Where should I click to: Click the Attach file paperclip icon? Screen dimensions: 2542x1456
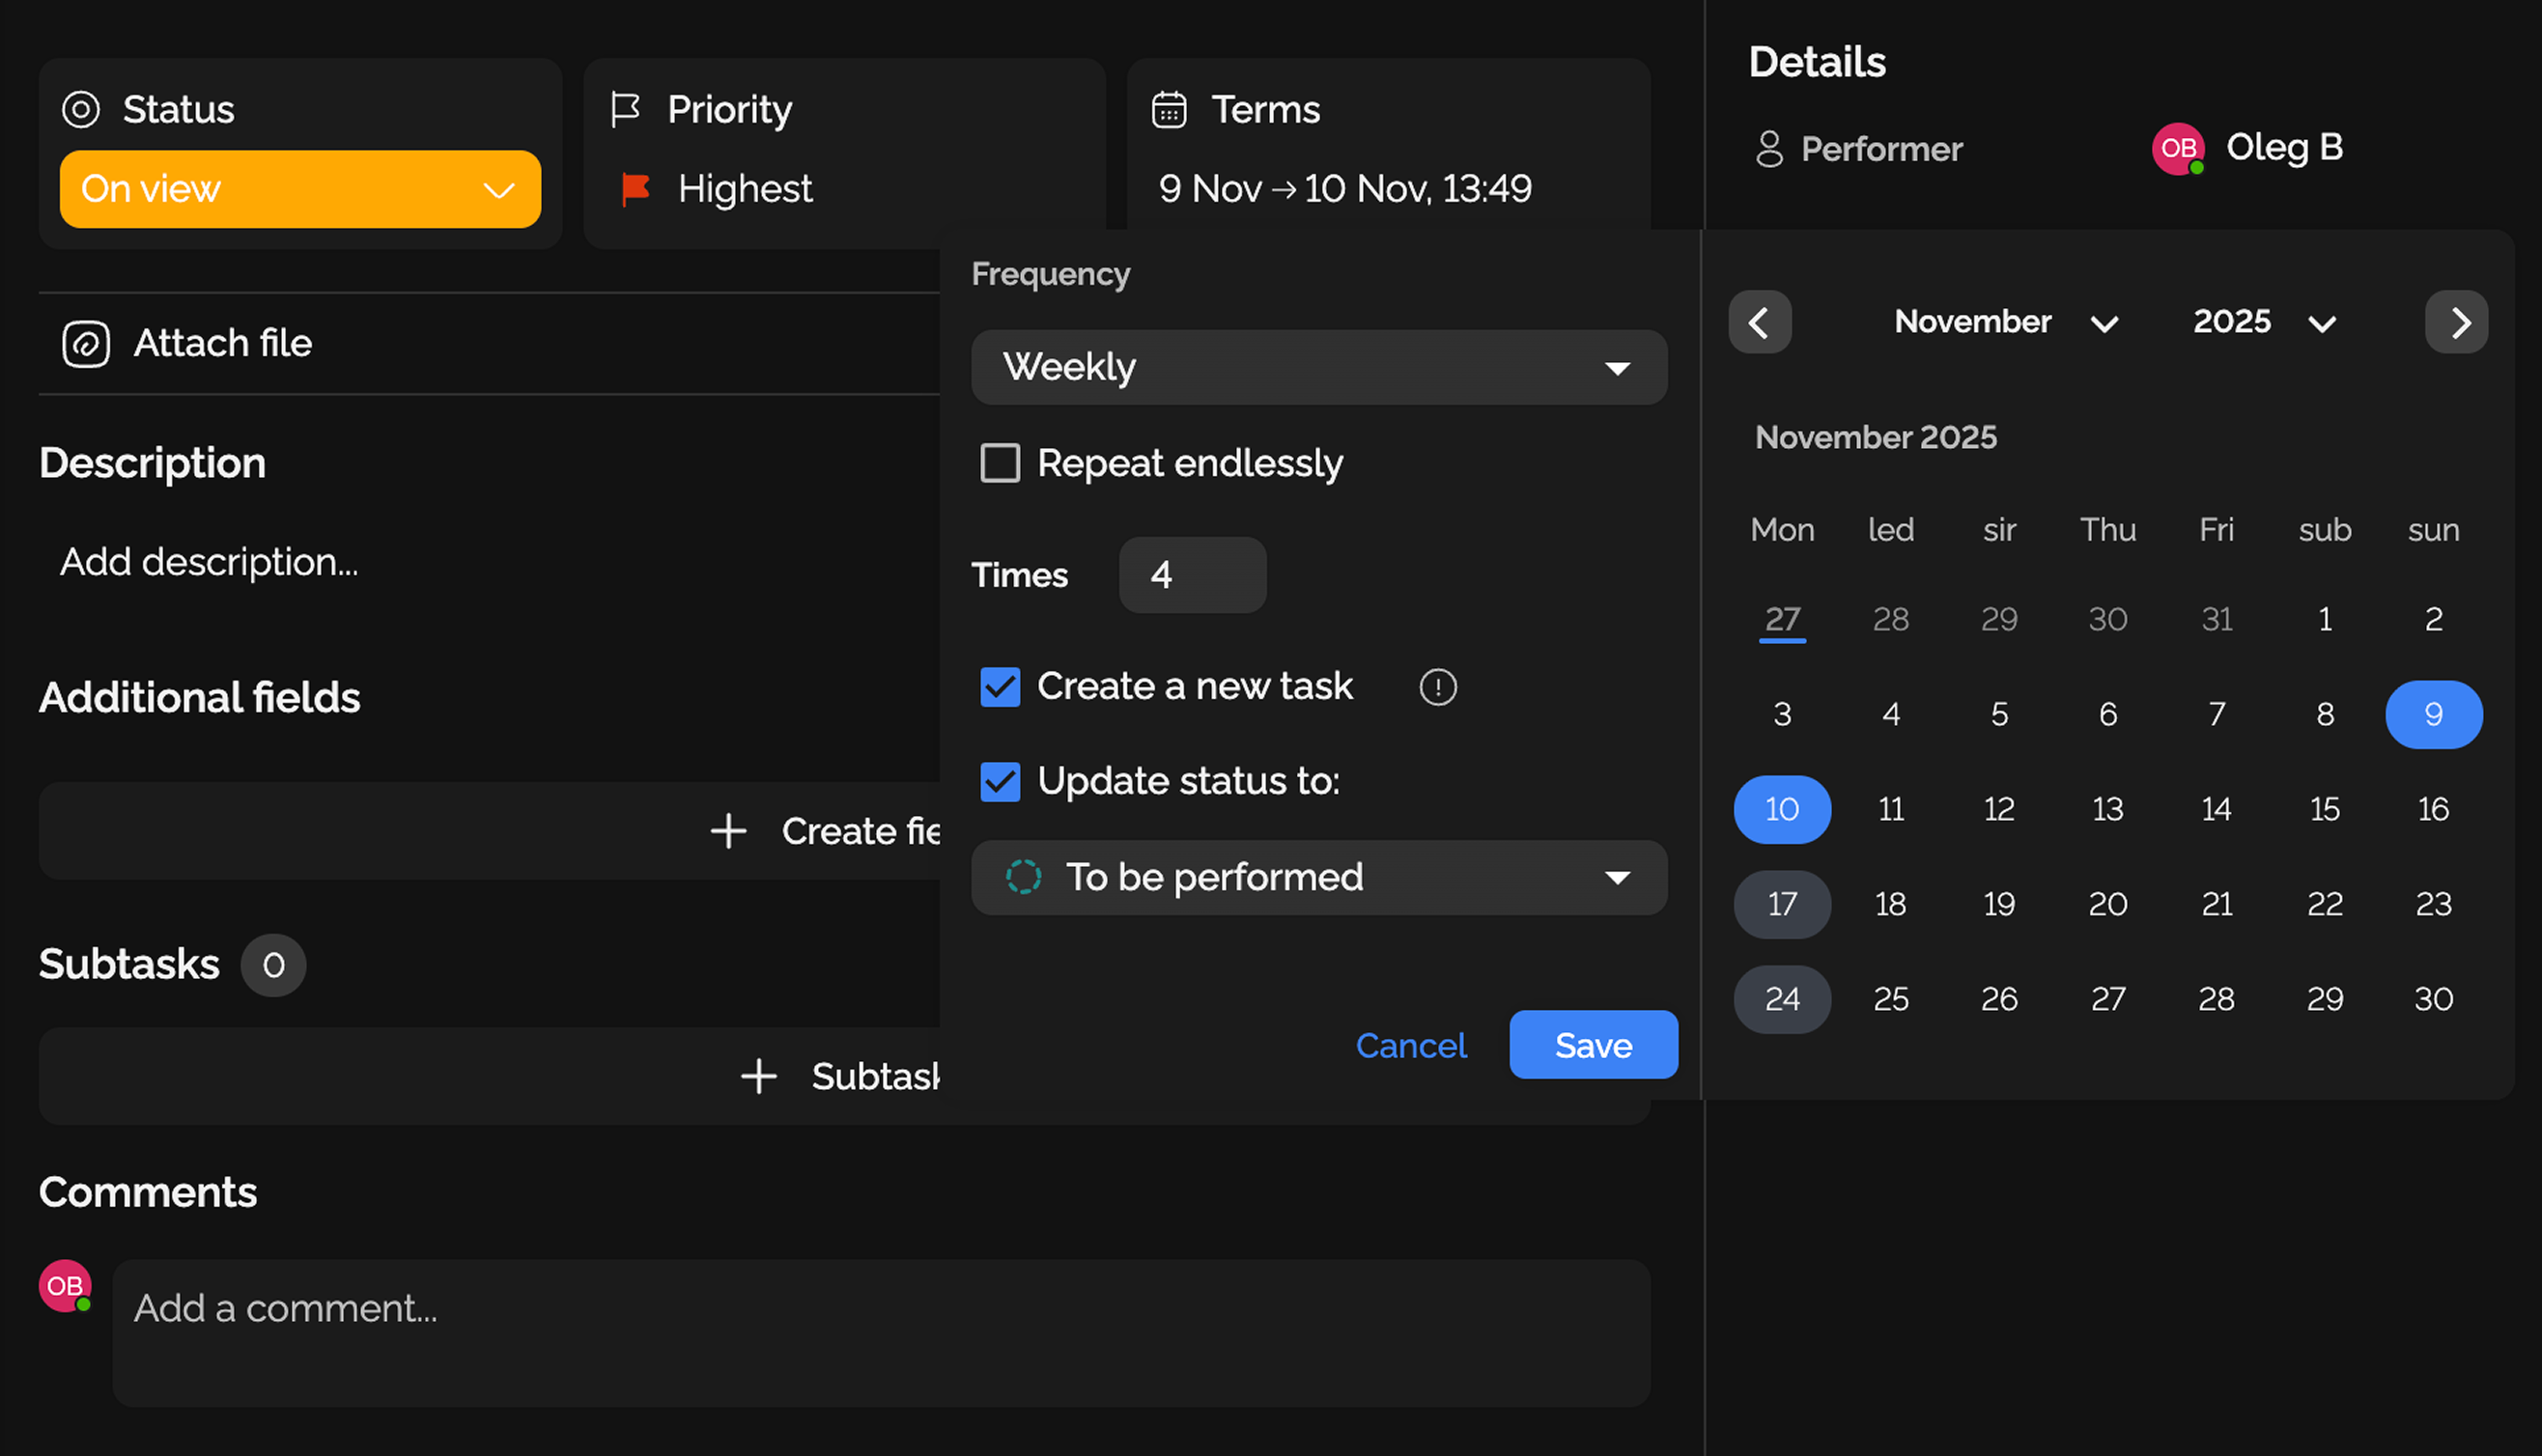[x=86, y=343]
